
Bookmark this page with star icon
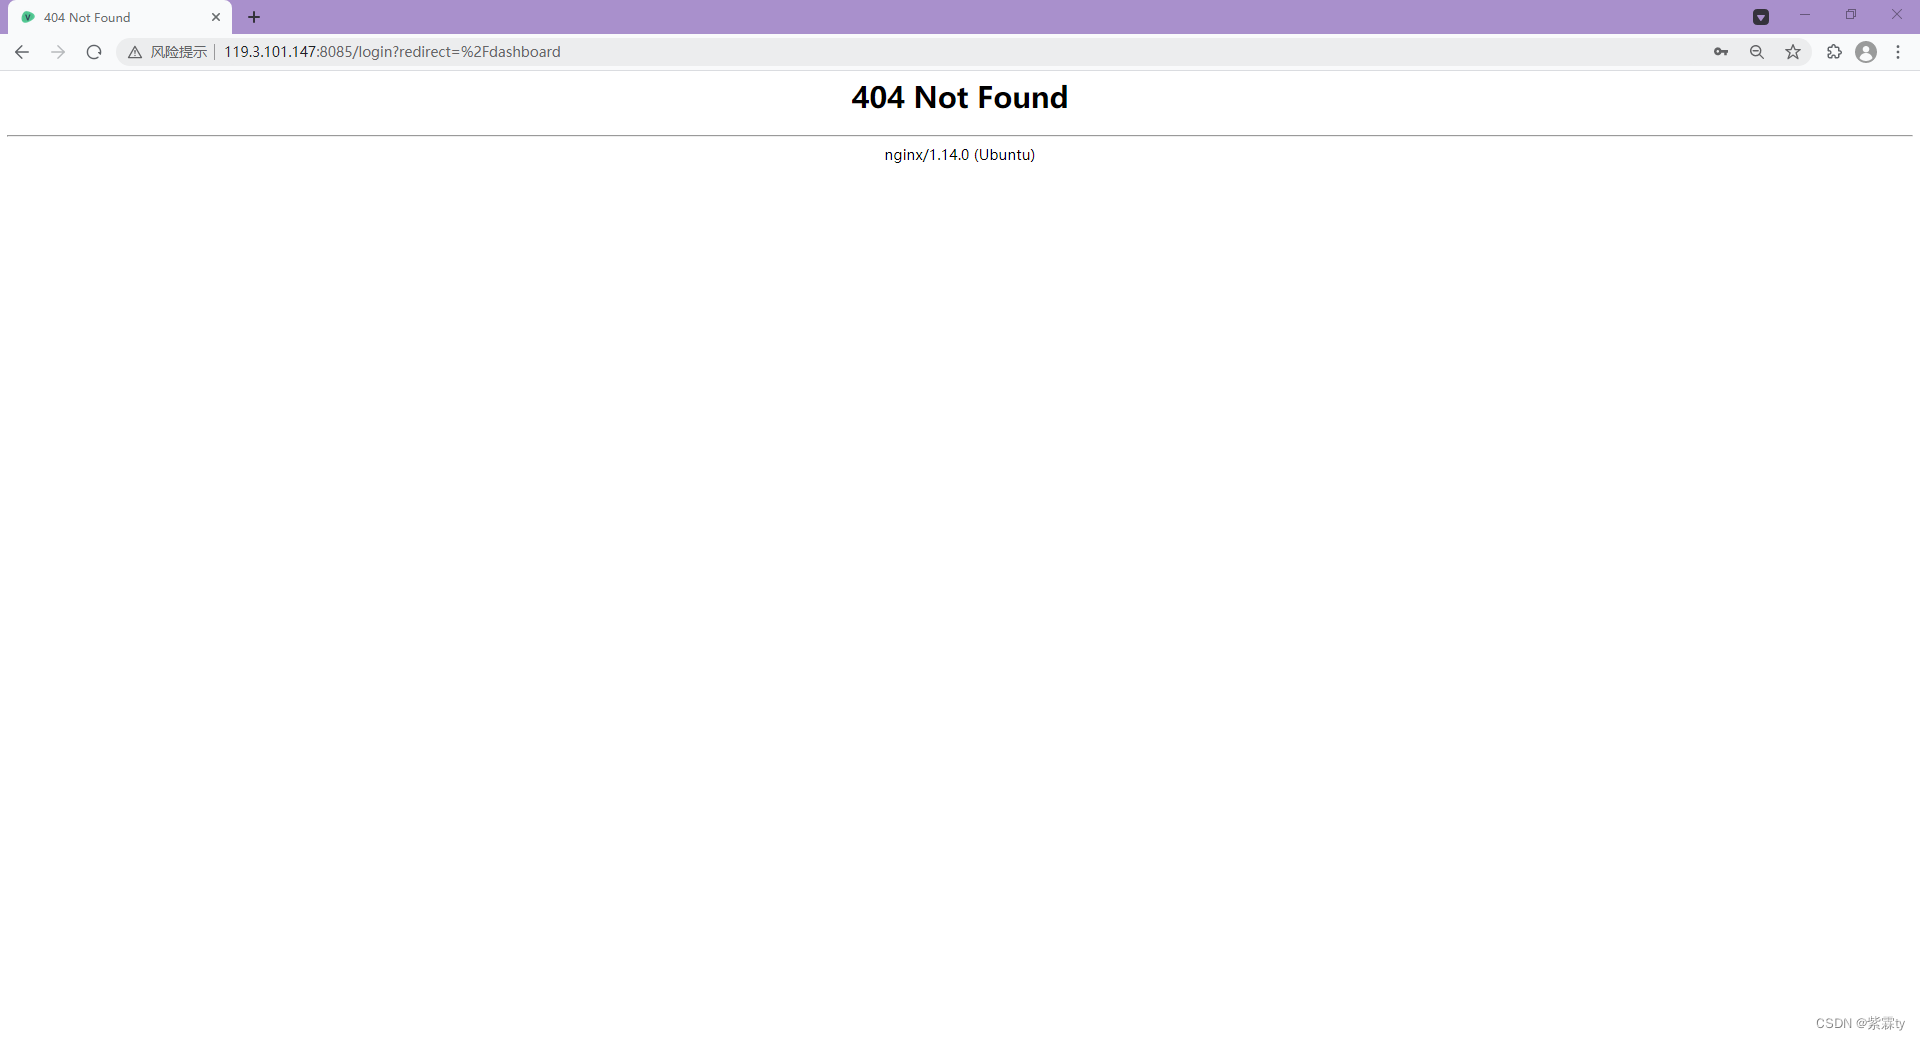1793,52
